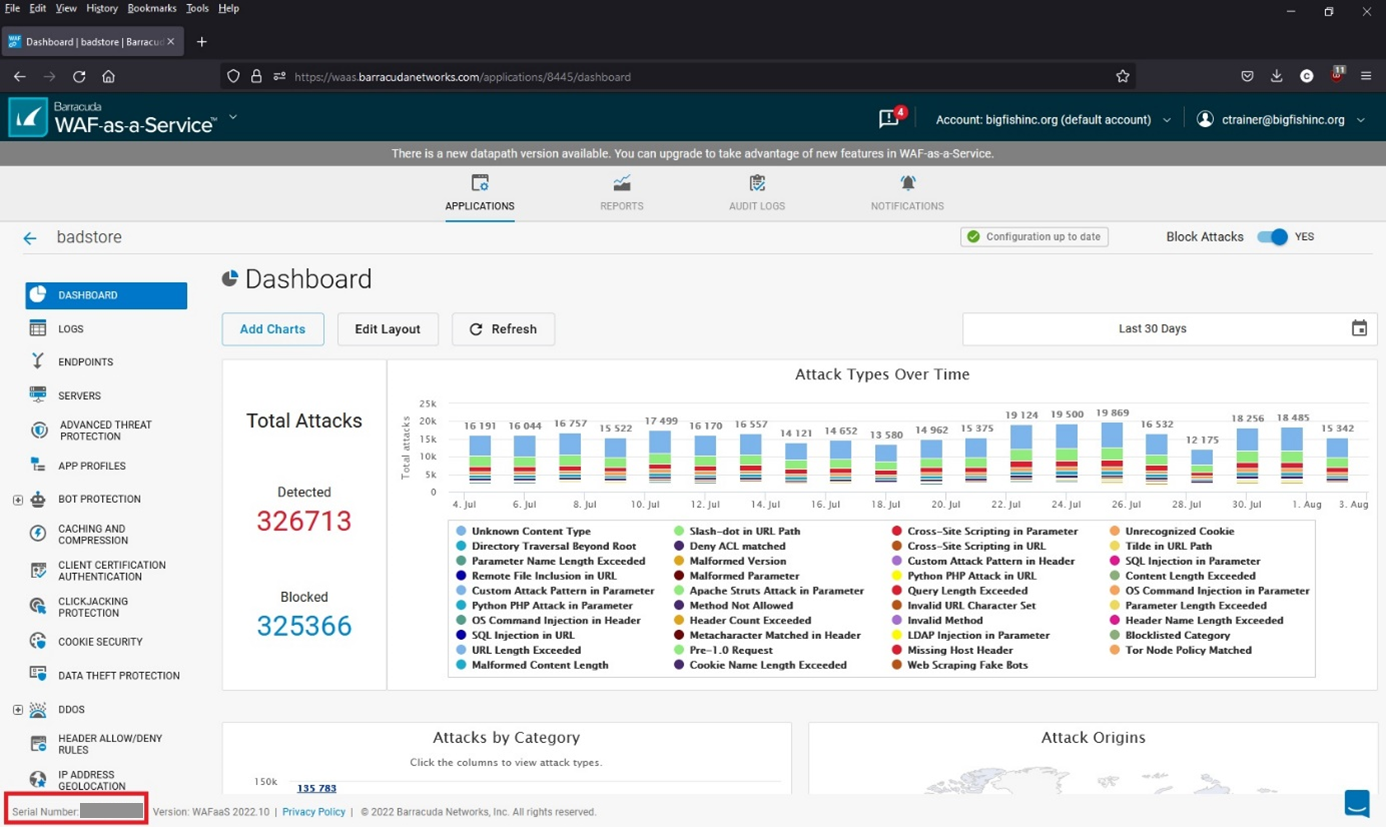Toggle Unrecognized Cookie legend series
The image size is (1386, 827).
[x=1172, y=531]
